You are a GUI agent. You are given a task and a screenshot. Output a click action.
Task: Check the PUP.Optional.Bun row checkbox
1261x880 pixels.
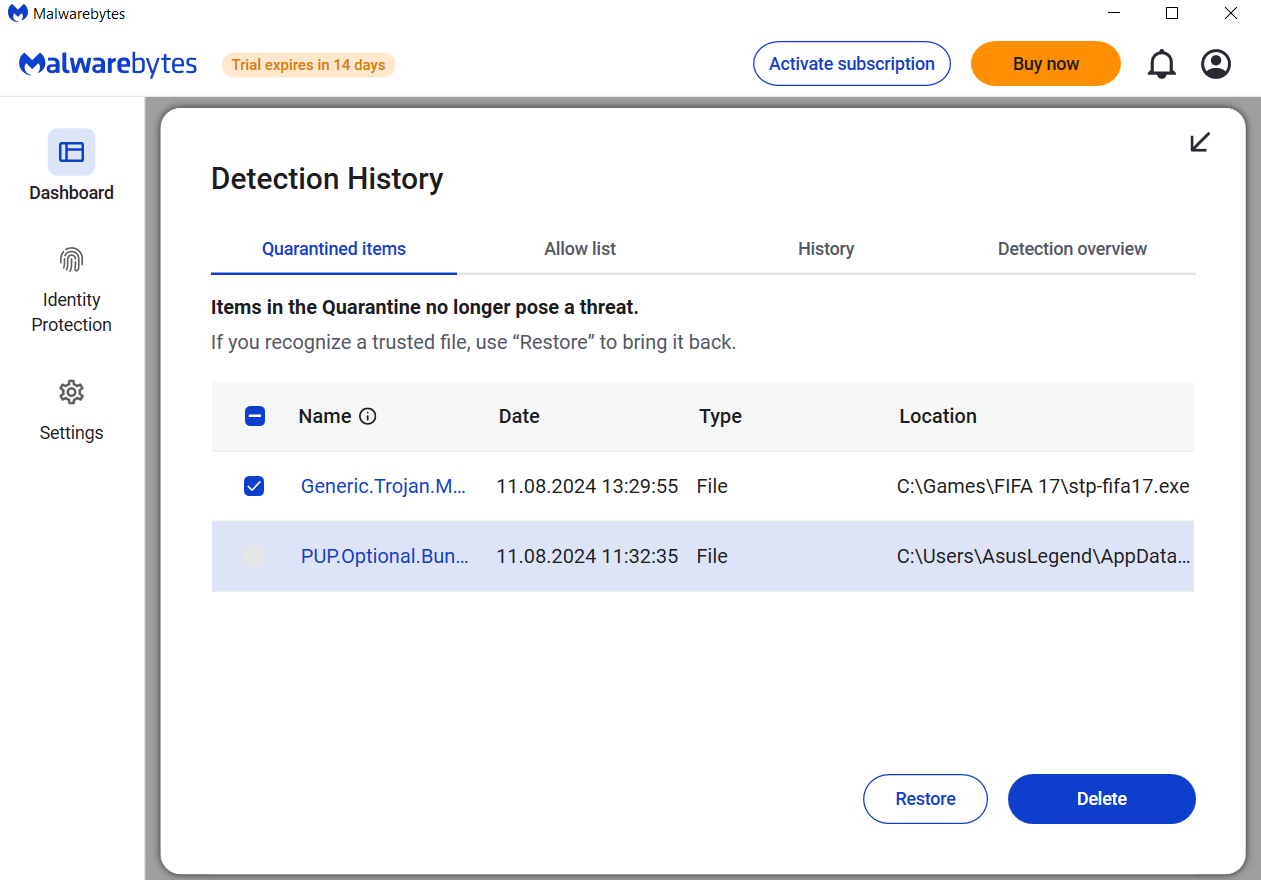pos(254,557)
